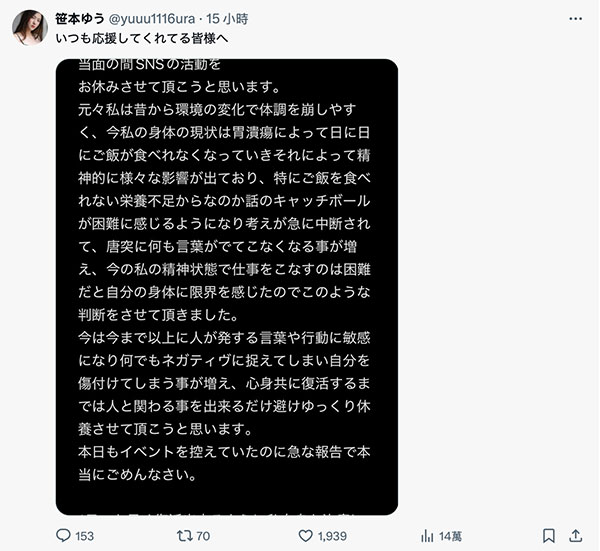Bookmark this post

pyautogui.click(x=548, y=535)
